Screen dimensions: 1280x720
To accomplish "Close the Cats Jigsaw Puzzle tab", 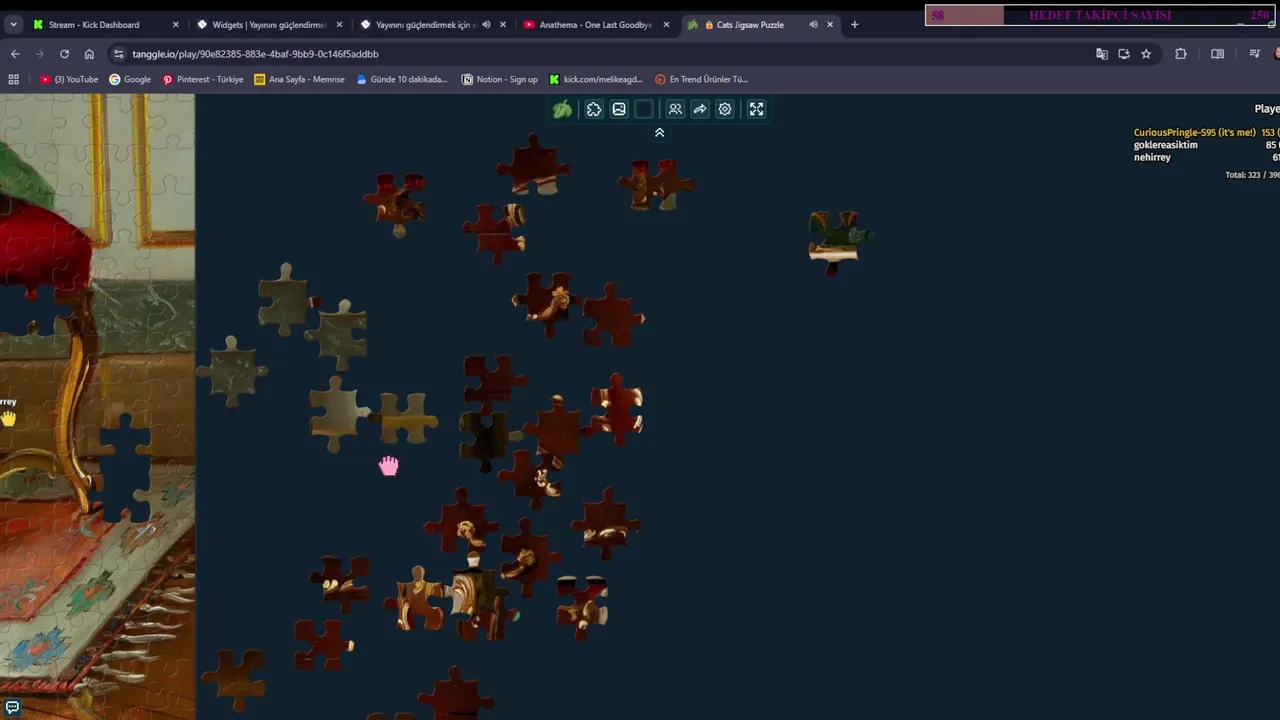I will coord(830,24).
